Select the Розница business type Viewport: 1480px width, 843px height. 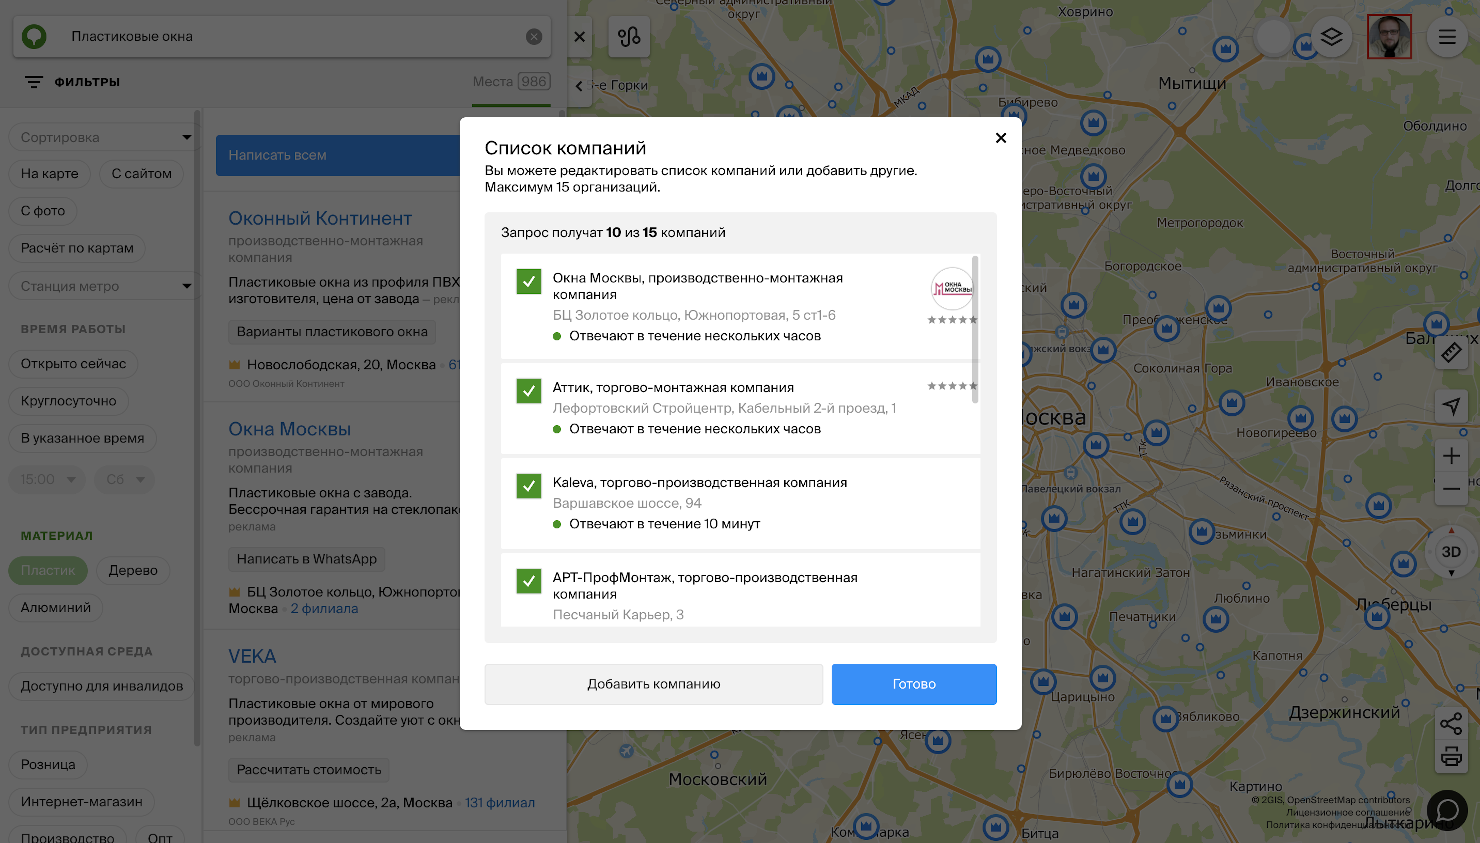pyautogui.click(x=48, y=764)
